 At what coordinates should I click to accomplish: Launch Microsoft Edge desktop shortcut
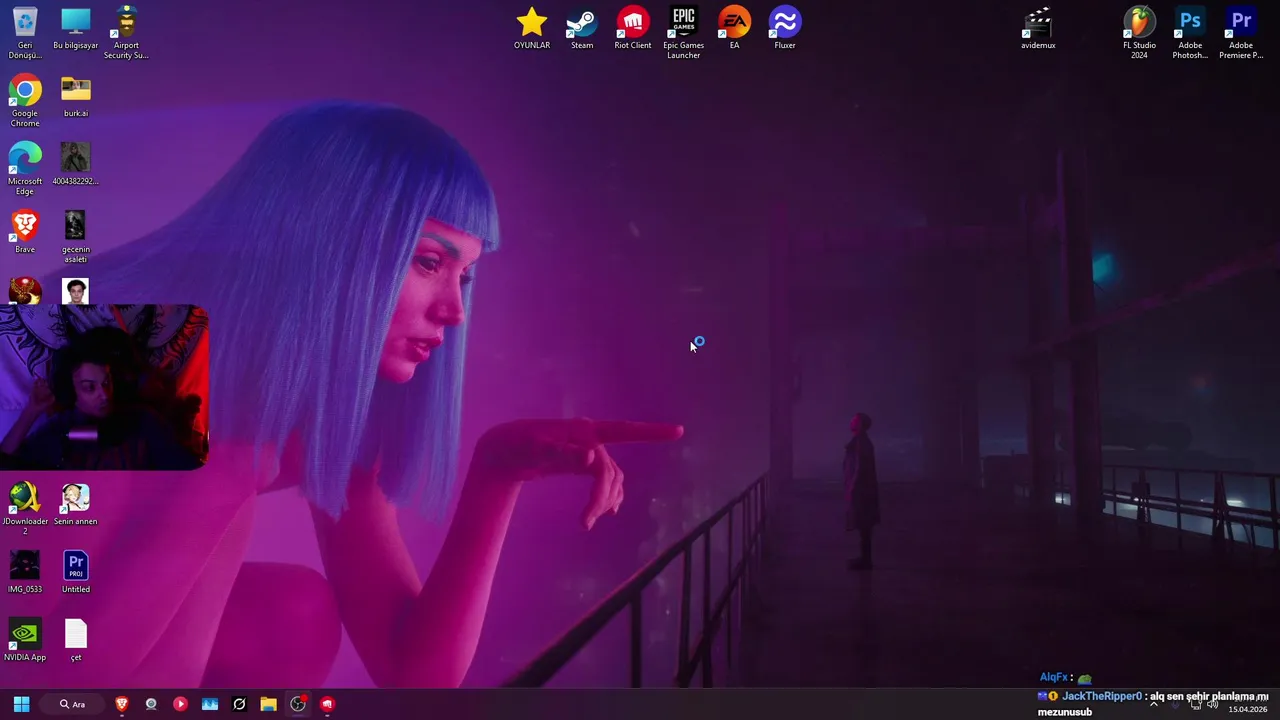coord(25,168)
